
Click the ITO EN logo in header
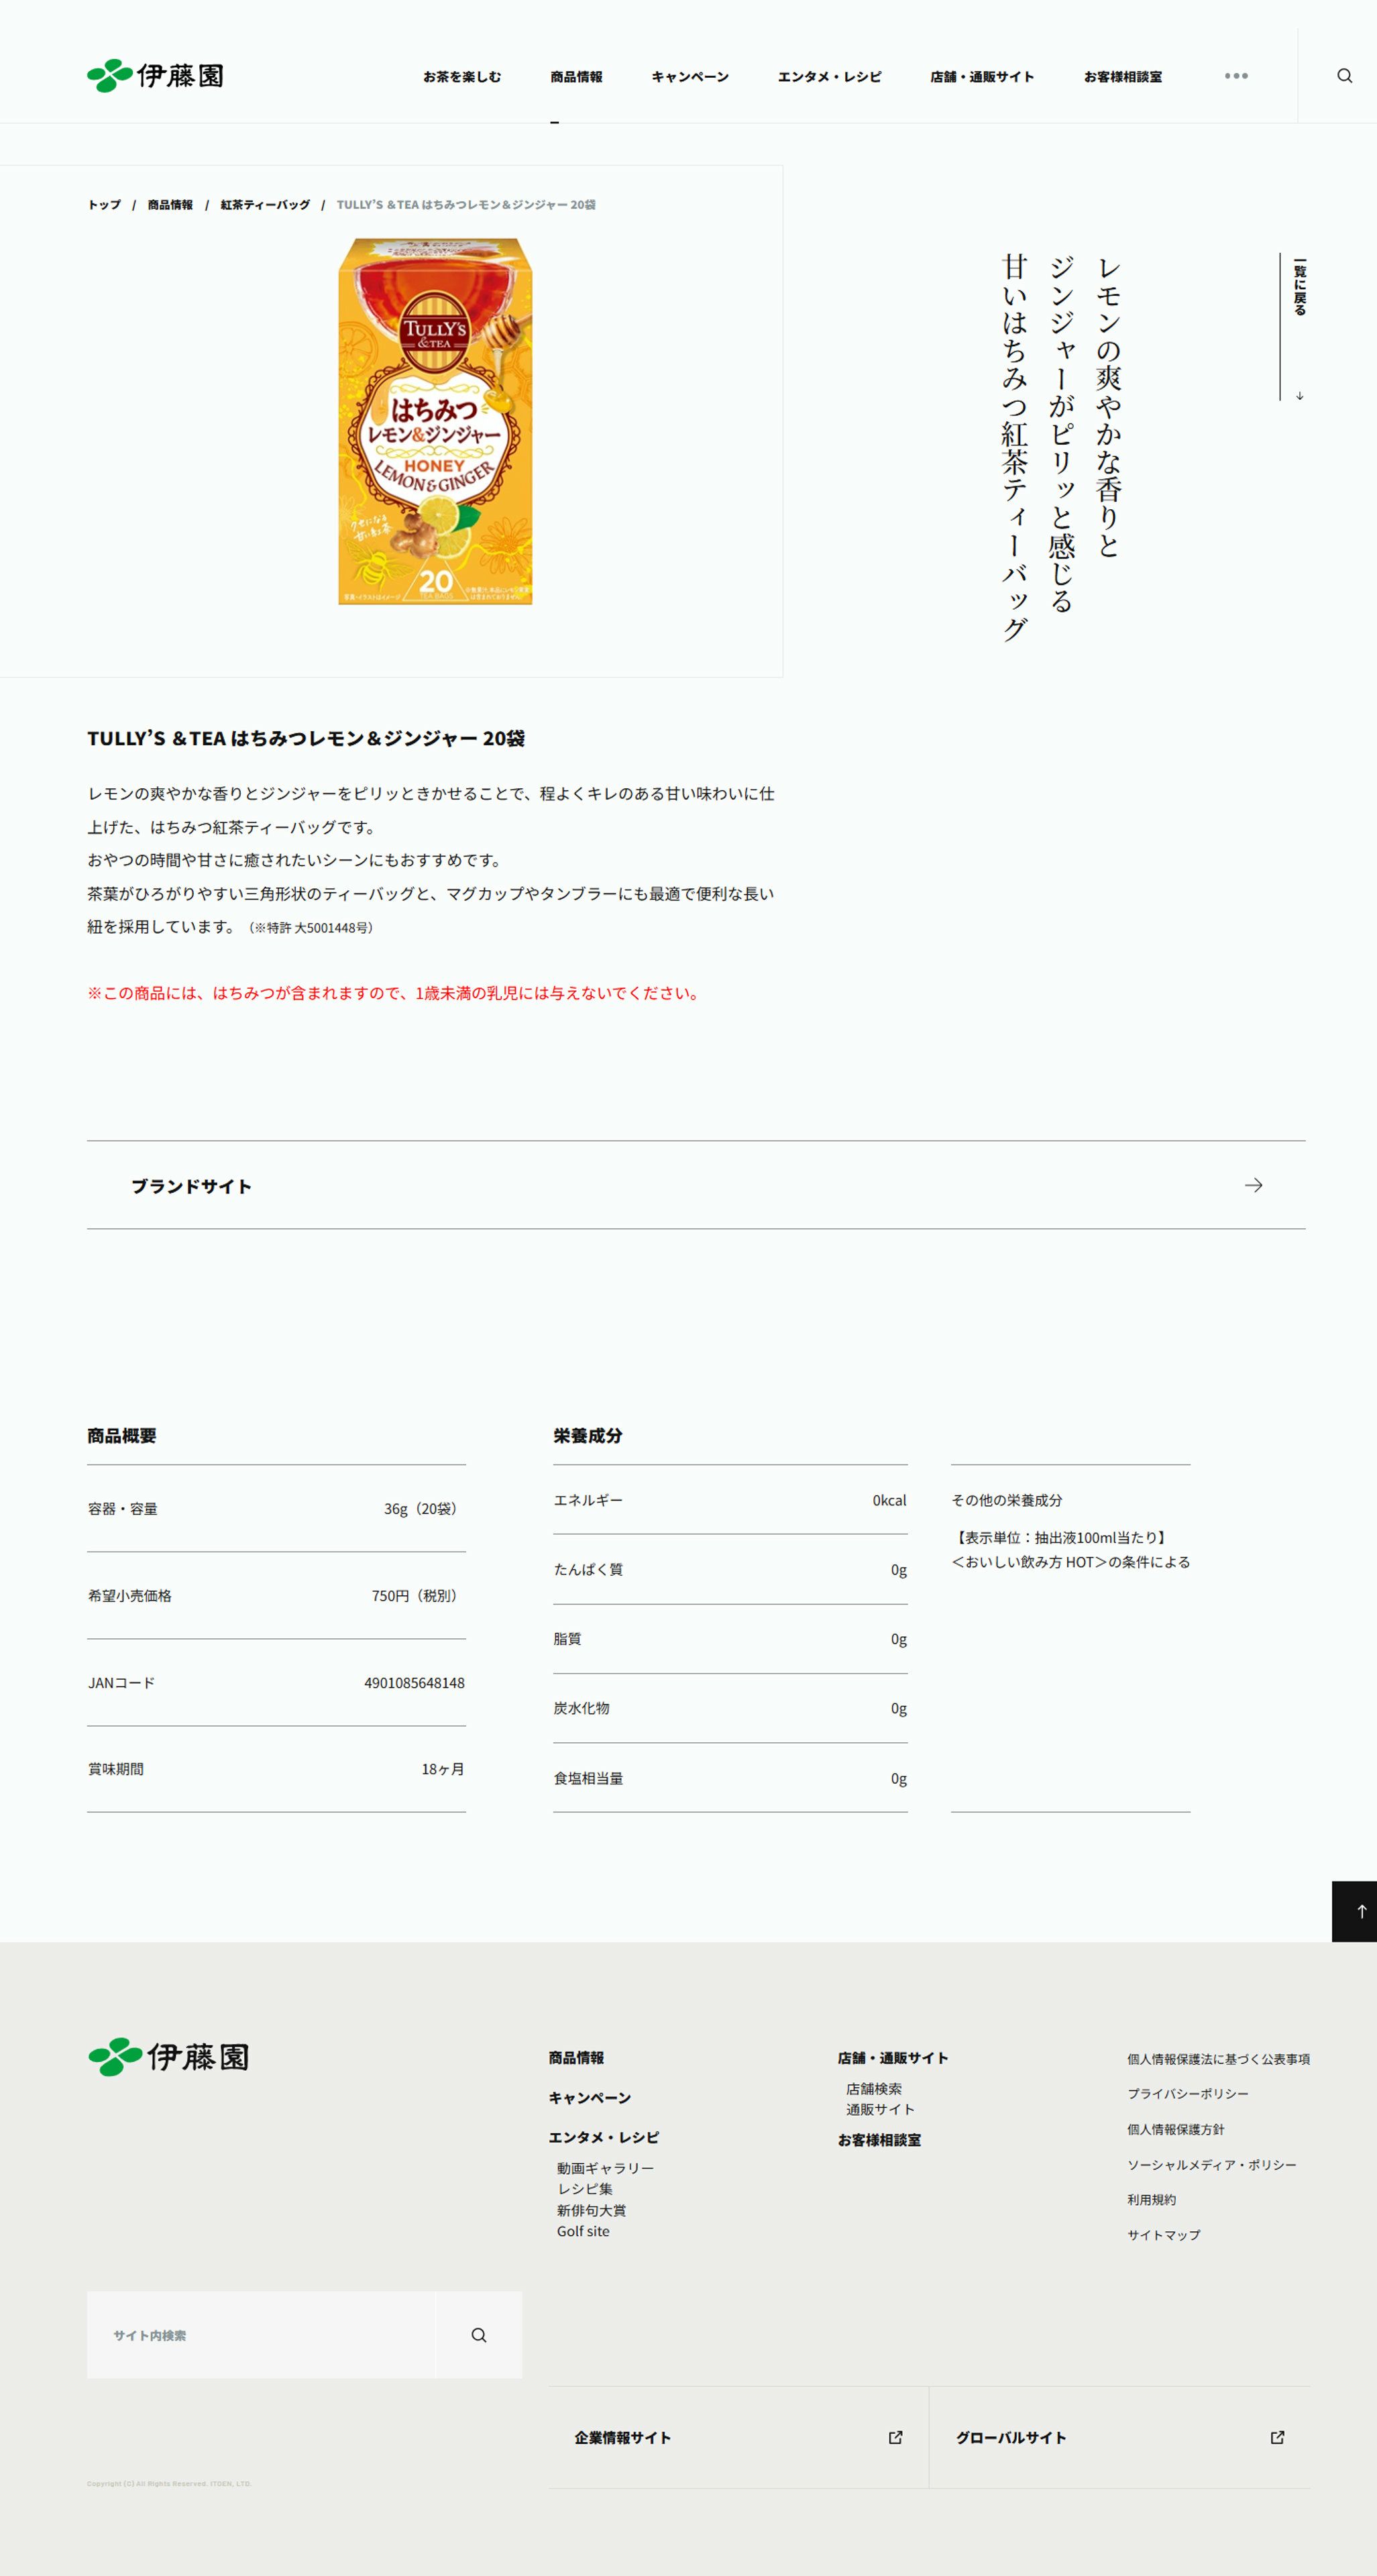tap(155, 76)
